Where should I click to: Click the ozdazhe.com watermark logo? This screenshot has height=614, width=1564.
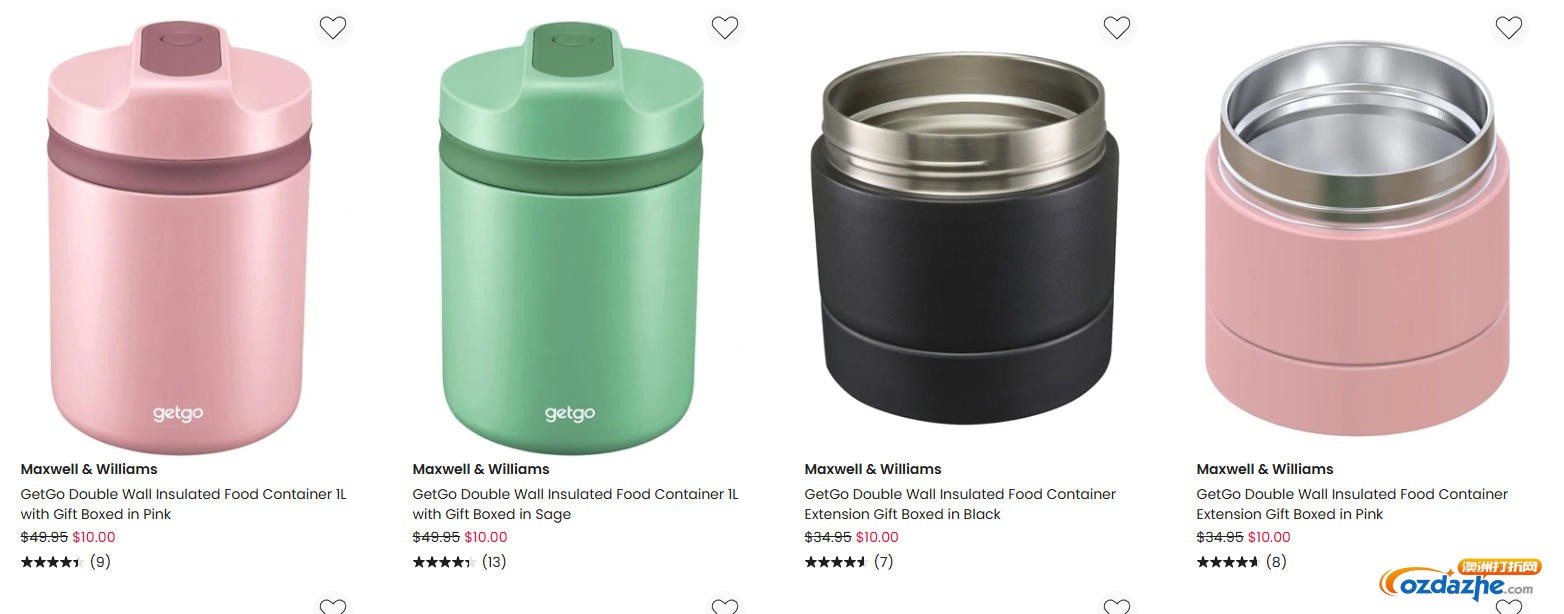click(x=1459, y=582)
